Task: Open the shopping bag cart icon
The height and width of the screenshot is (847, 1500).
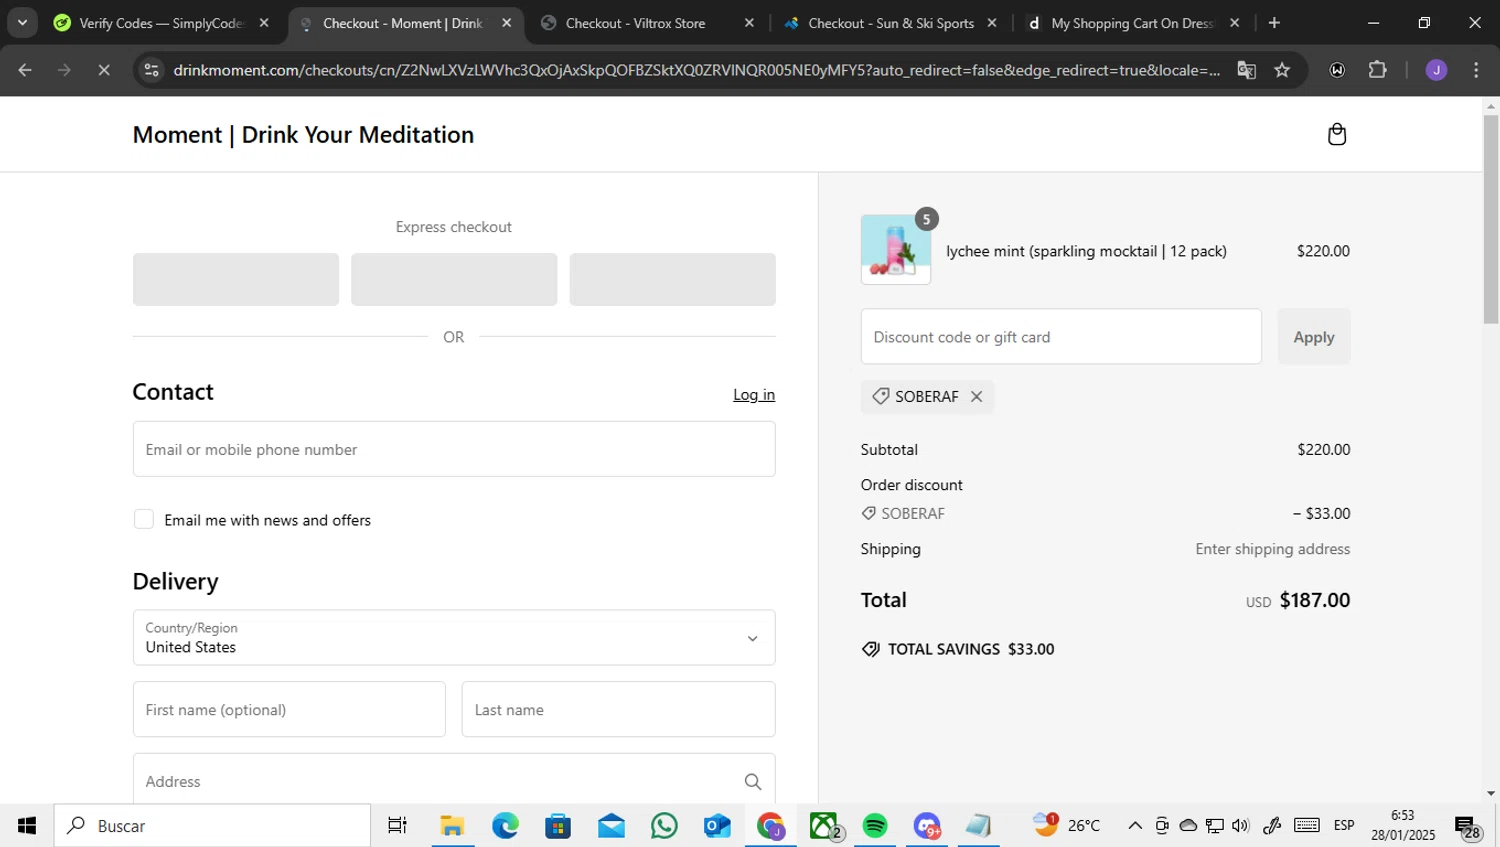Action: click(x=1336, y=134)
